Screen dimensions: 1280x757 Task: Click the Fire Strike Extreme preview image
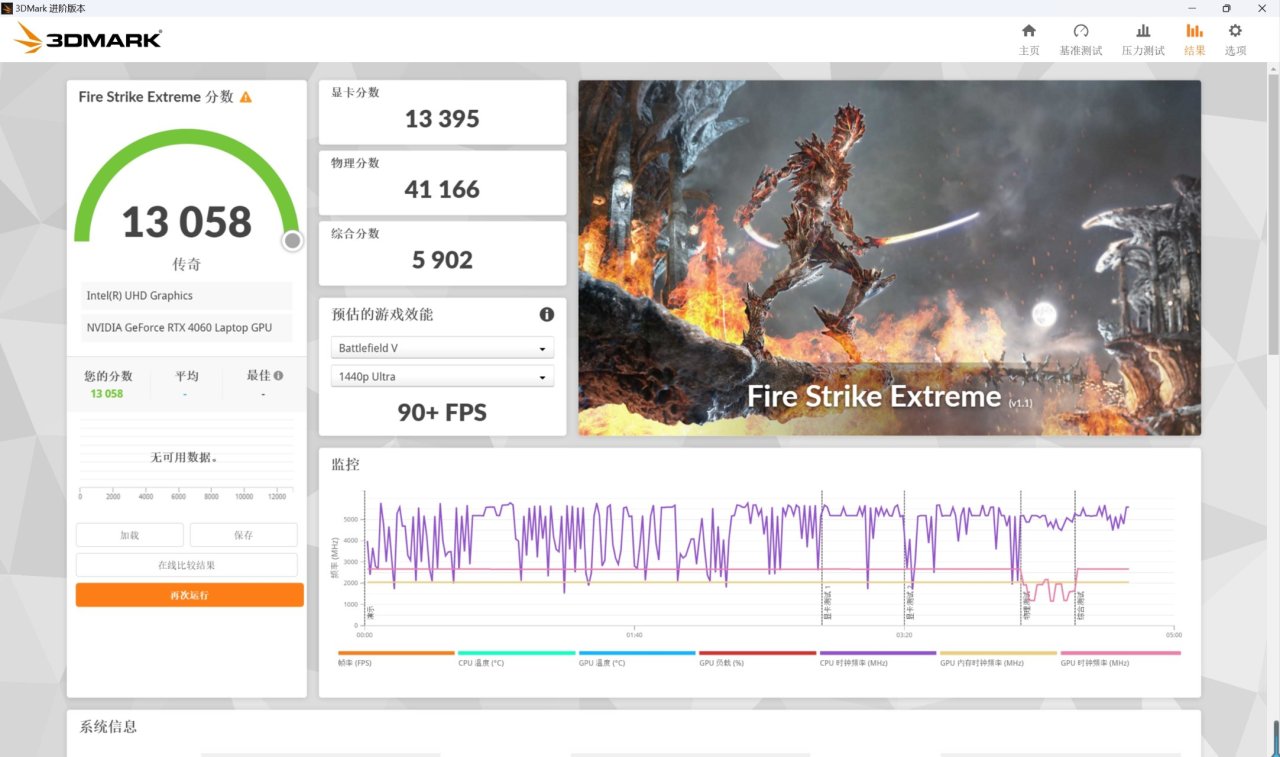(889, 258)
